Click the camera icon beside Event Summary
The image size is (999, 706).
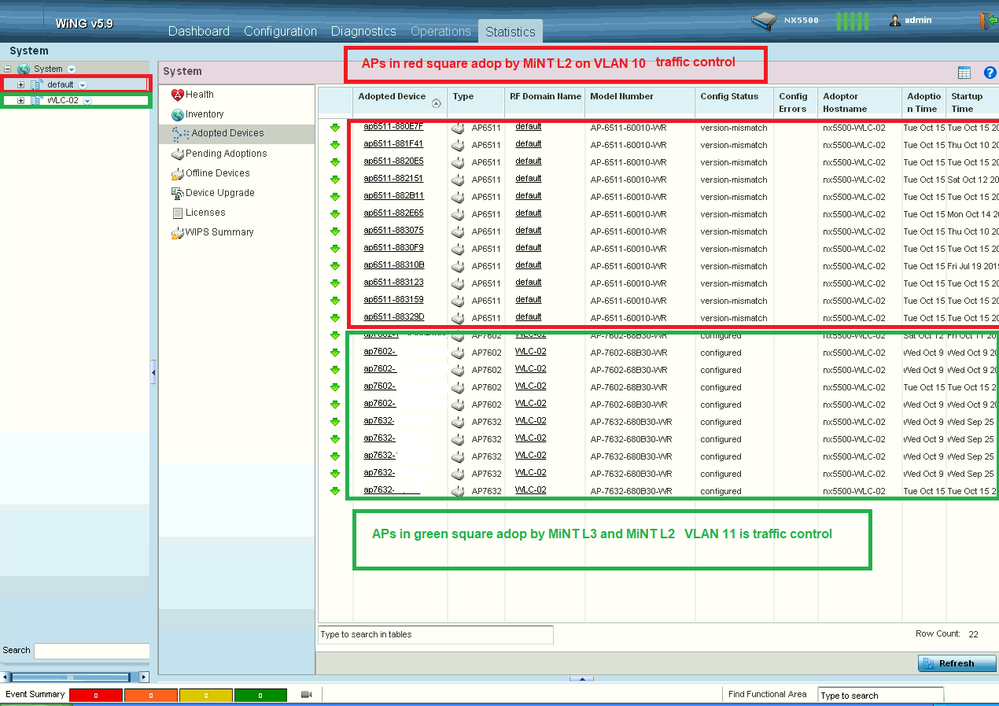[x=307, y=694]
